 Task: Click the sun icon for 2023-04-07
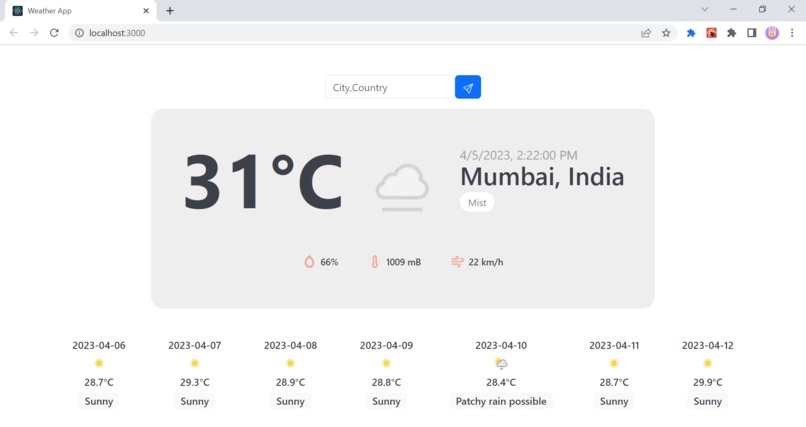click(x=194, y=363)
